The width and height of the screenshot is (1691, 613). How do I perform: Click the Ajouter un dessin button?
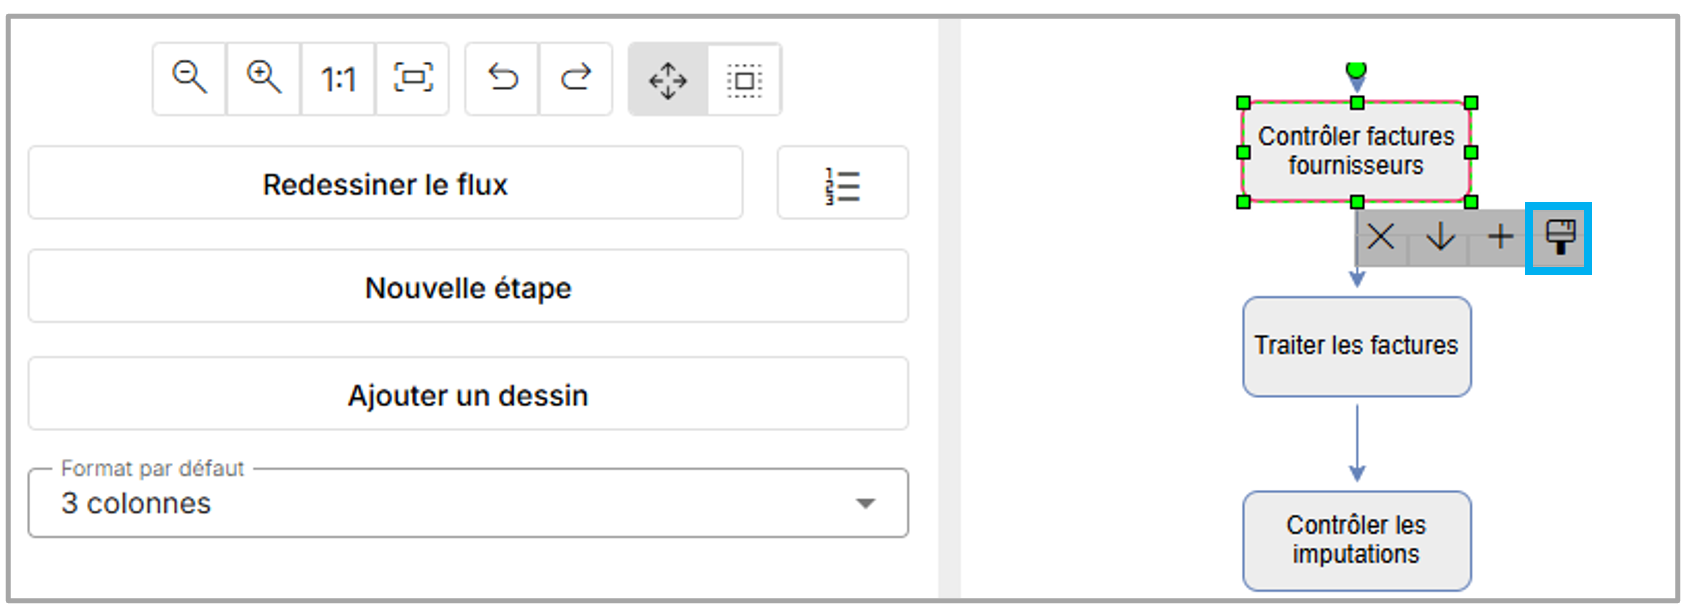(x=468, y=395)
